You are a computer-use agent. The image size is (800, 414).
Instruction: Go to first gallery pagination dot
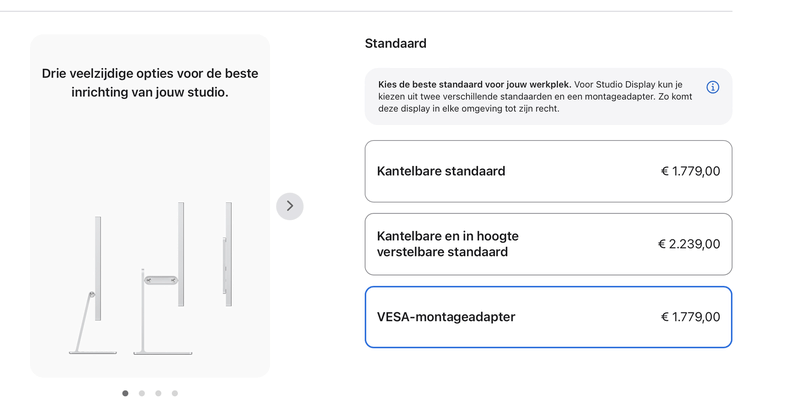(x=125, y=393)
